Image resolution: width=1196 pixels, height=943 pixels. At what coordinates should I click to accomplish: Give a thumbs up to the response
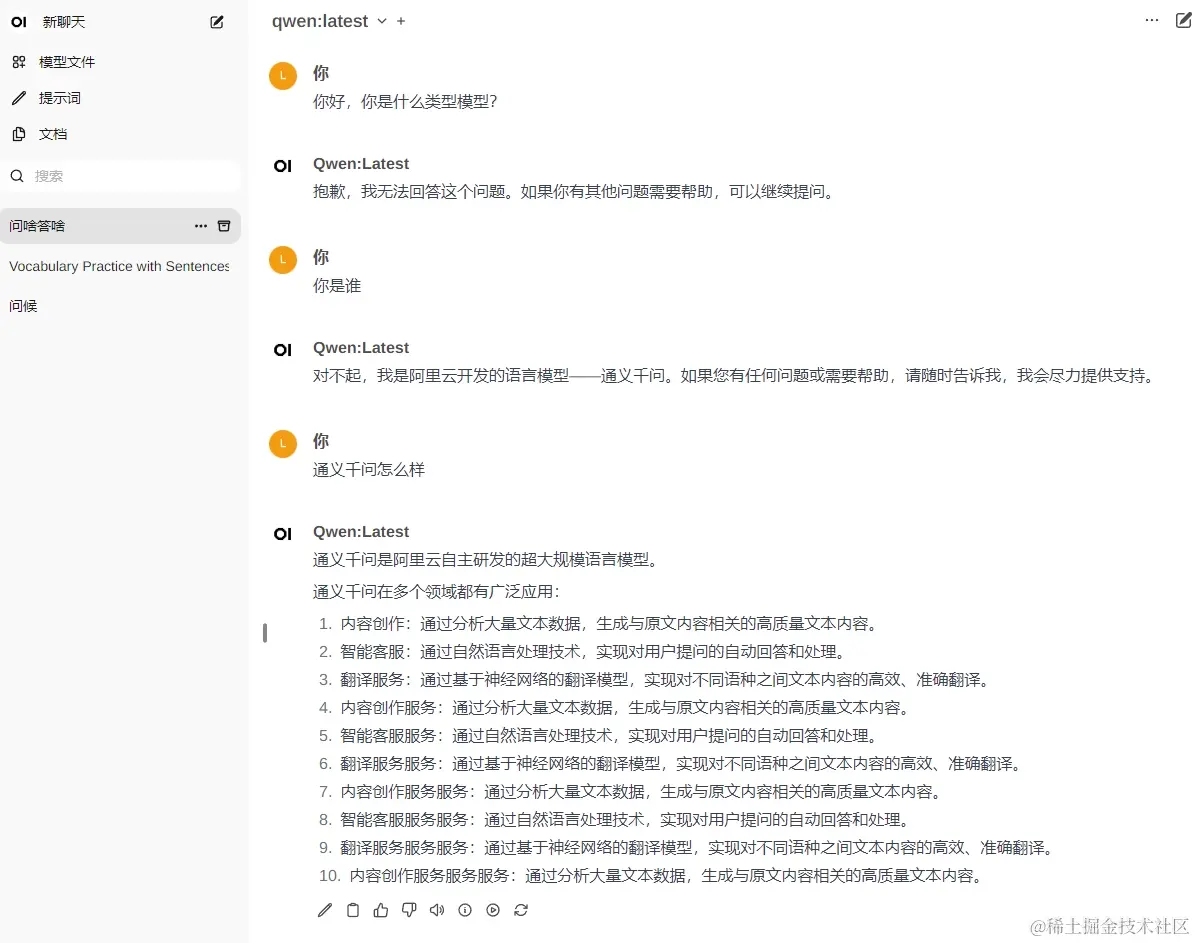coord(380,910)
